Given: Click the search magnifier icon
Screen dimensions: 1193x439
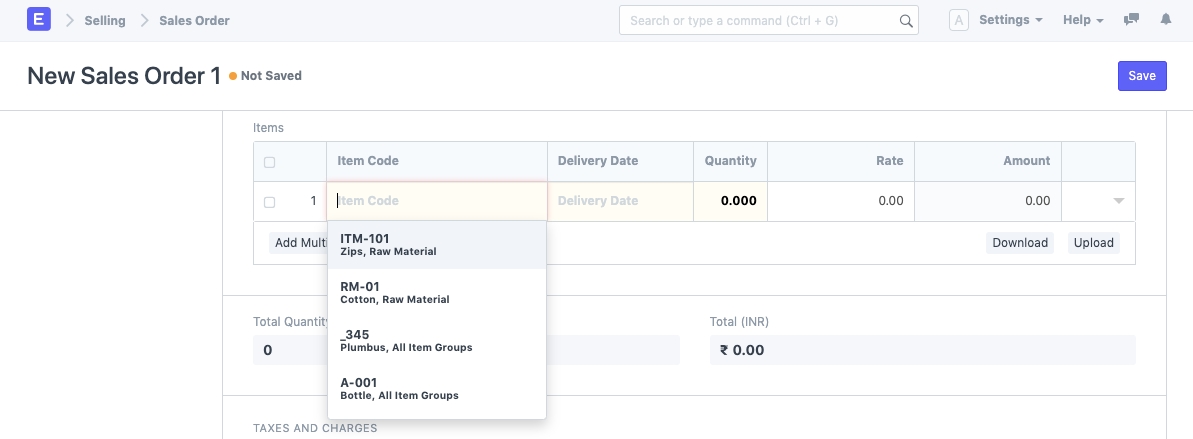Looking at the screenshot, I should pos(906,21).
